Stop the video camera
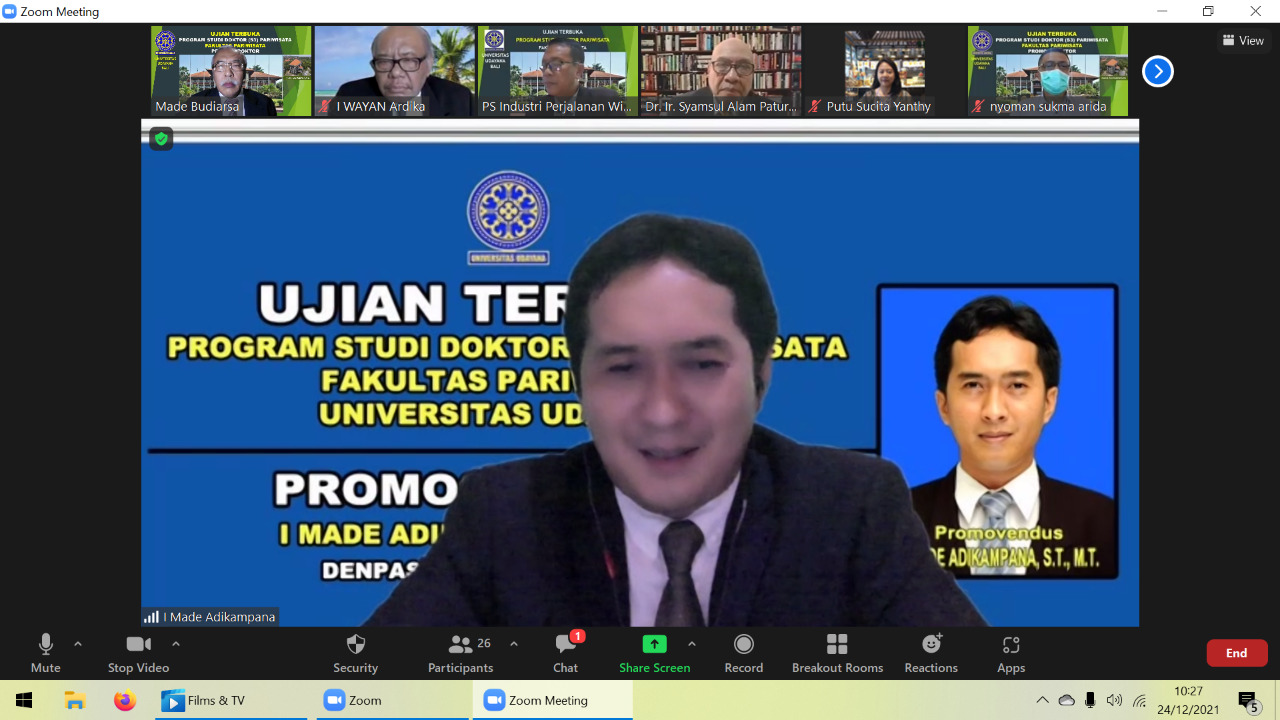 point(138,653)
